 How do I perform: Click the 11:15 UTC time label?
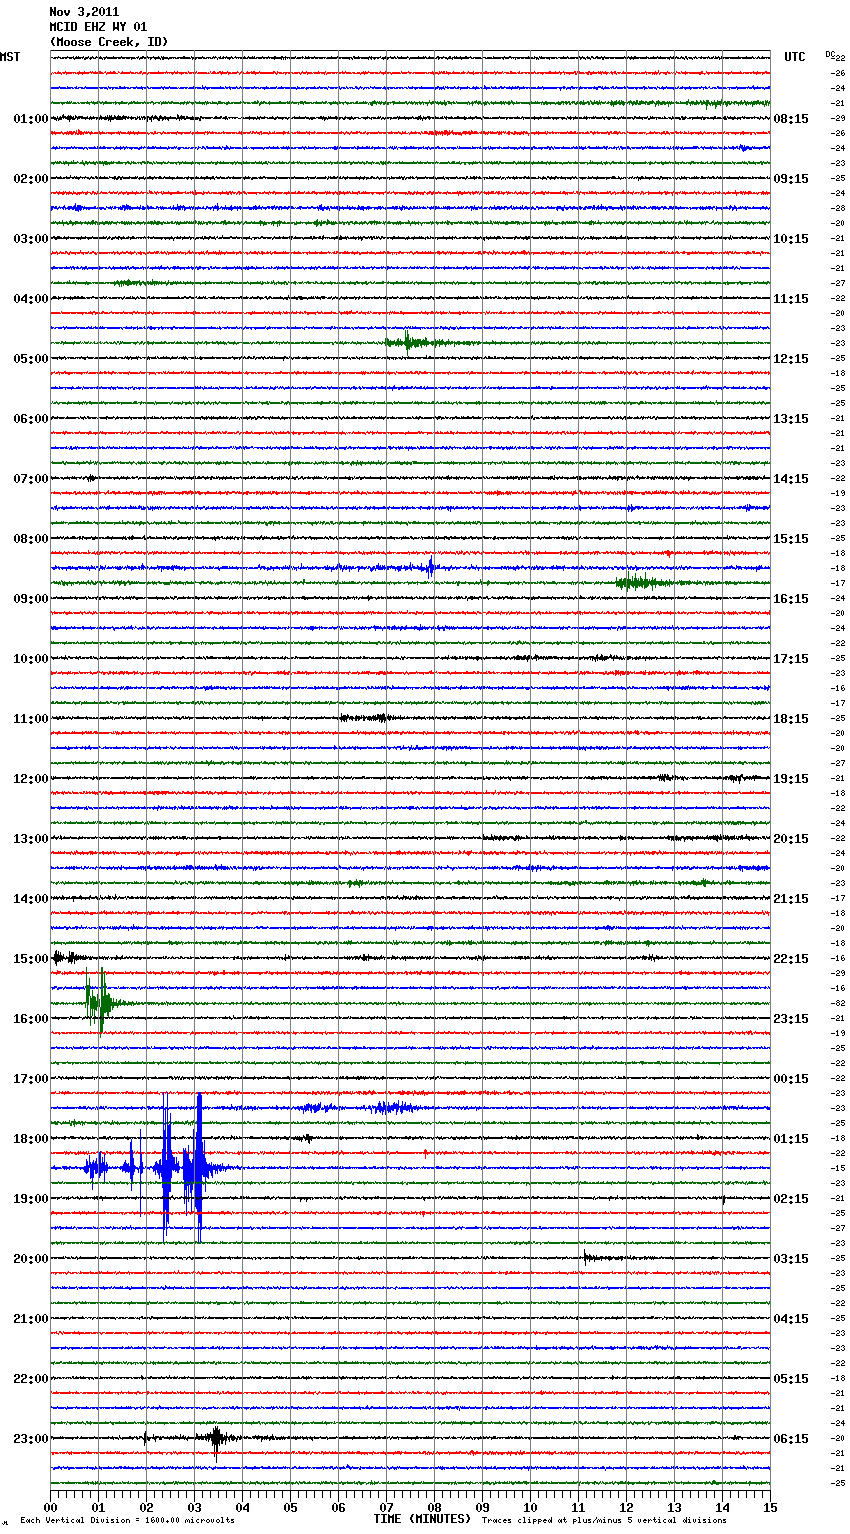tap(791, 299)
